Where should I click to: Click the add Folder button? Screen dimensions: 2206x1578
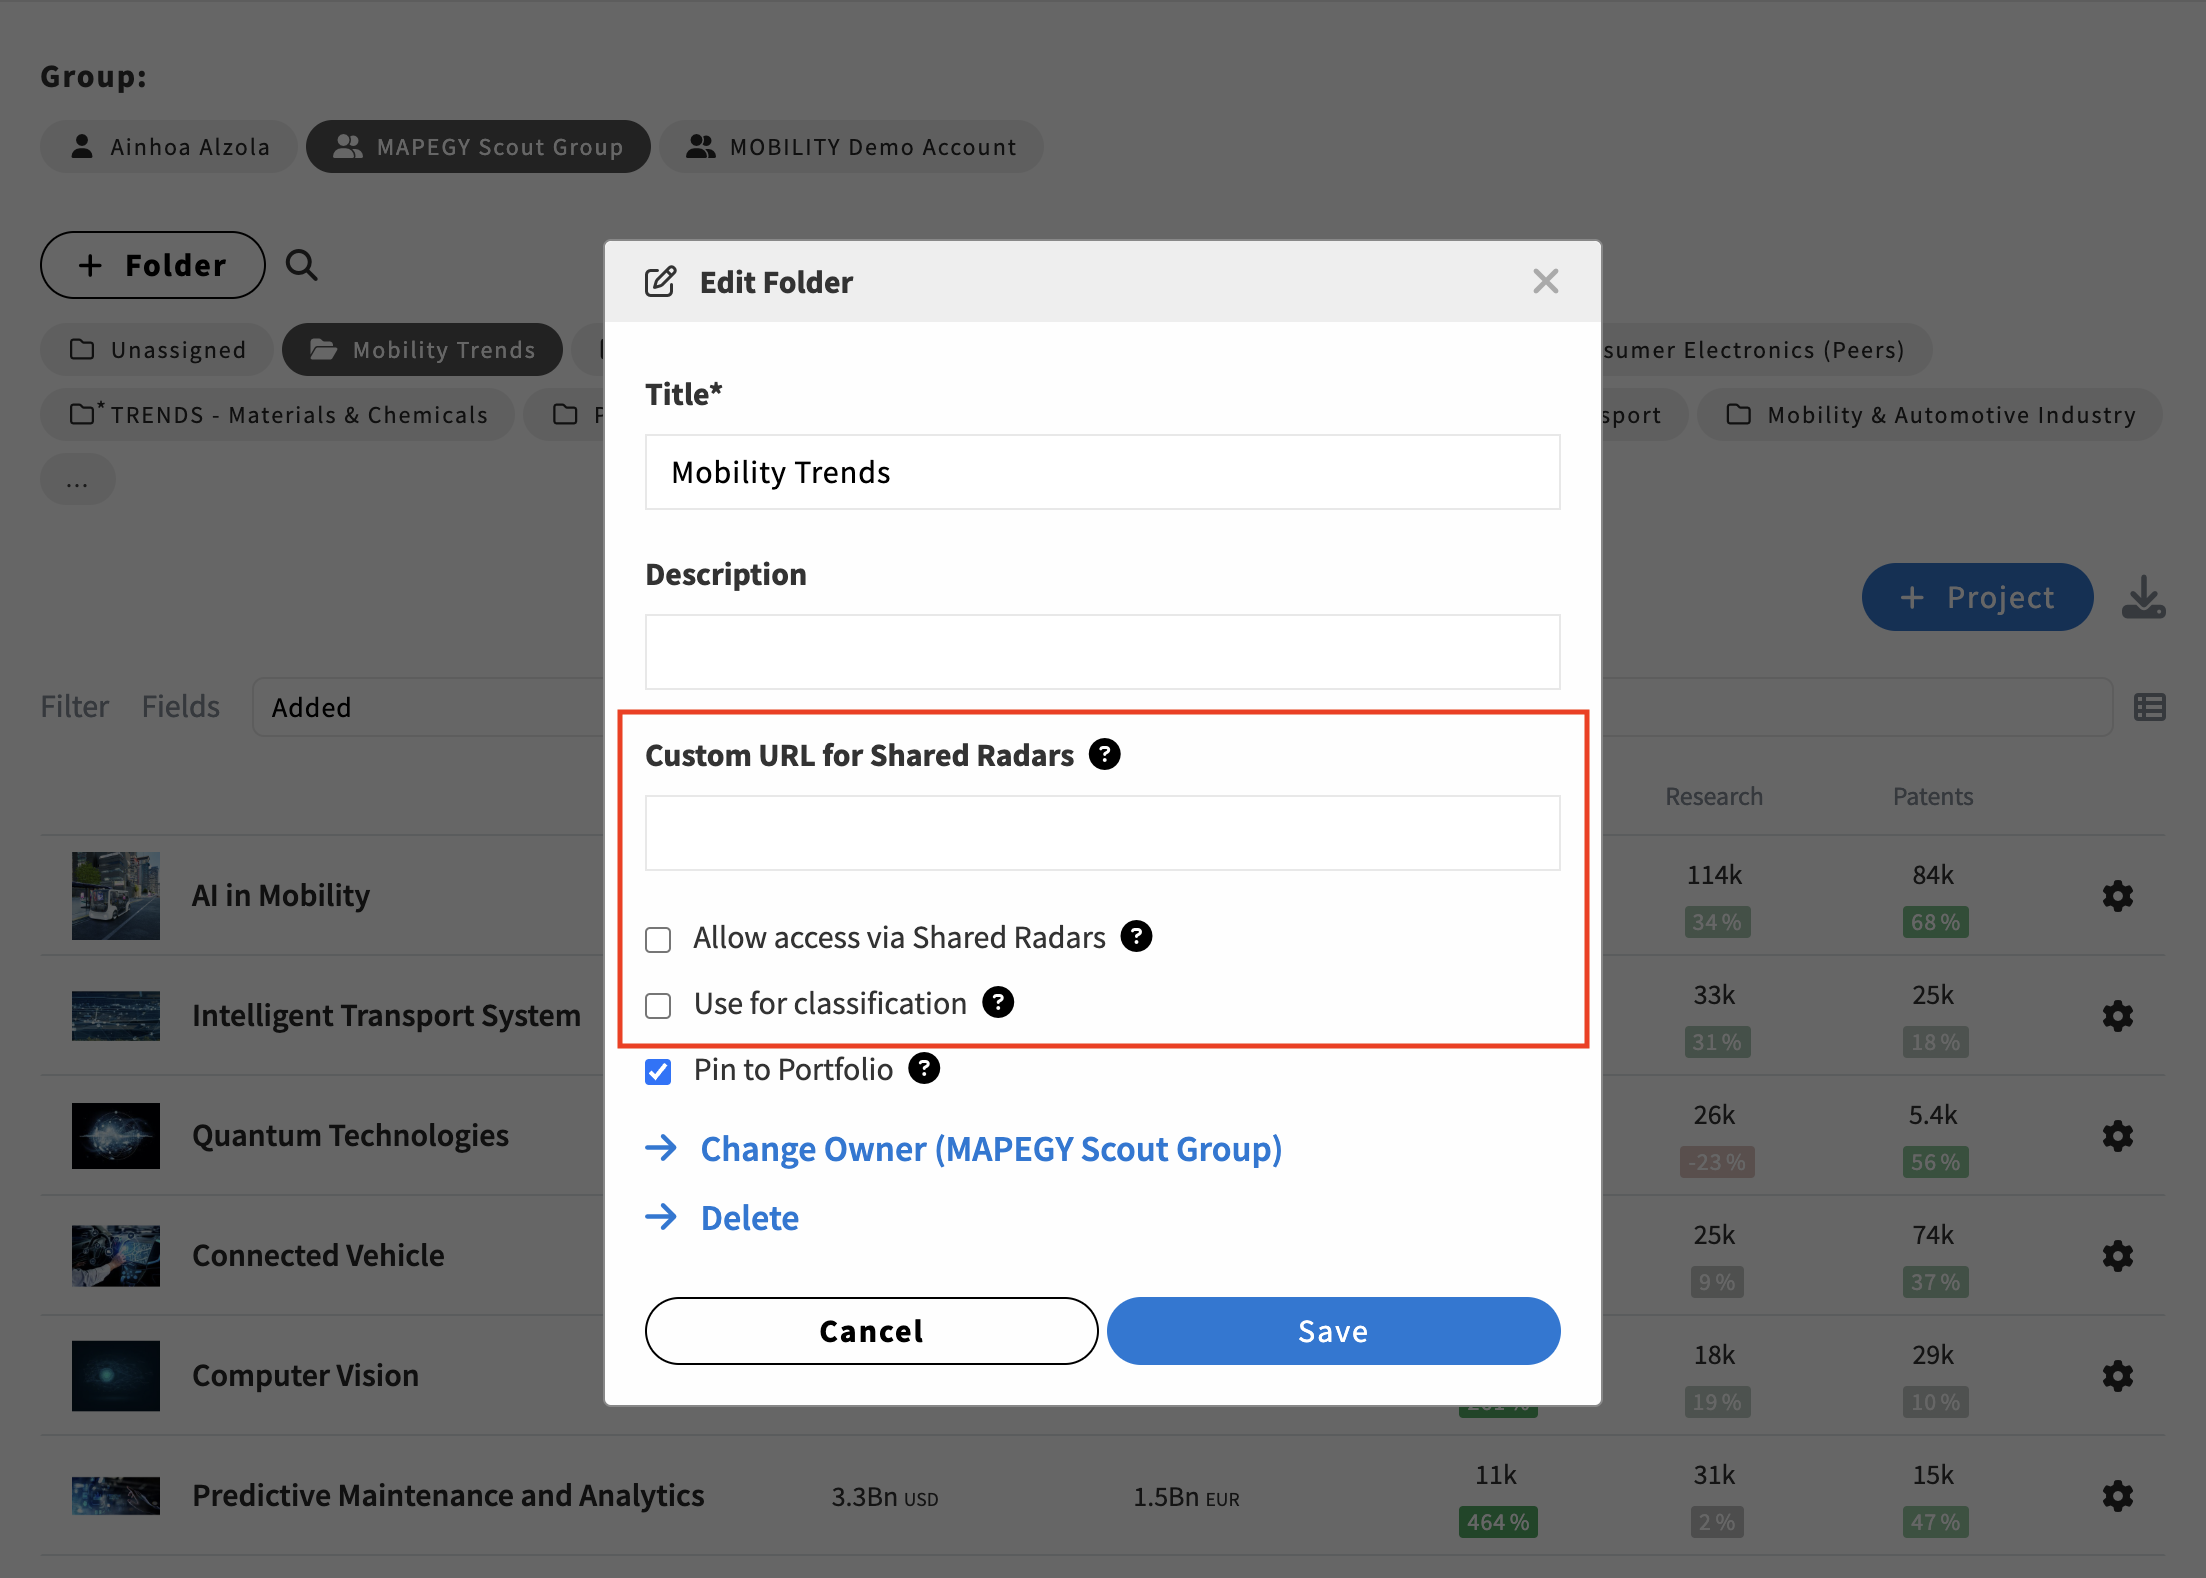(x=152, y=265)
